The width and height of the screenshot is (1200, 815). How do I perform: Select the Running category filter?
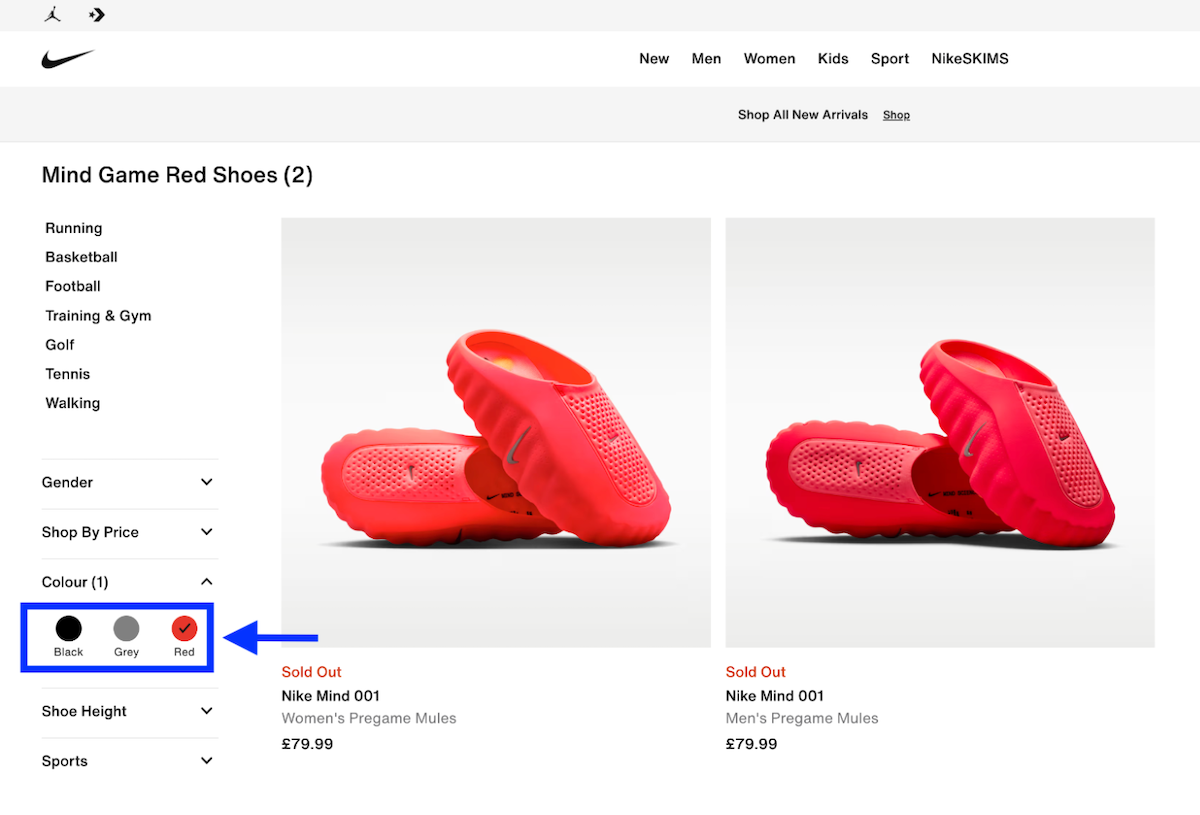point(73,228)
